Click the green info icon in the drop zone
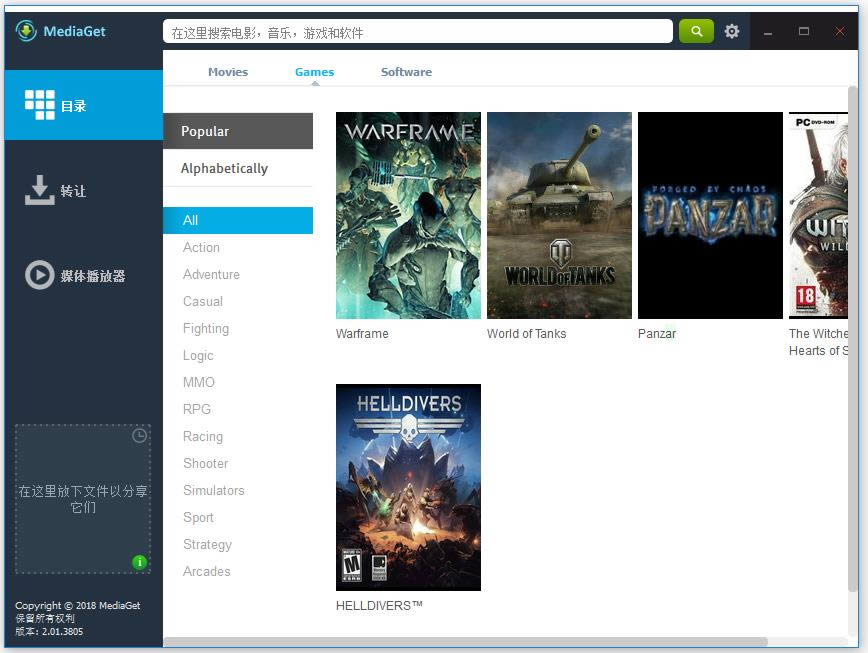The width and height of the screenshot is (868, 653). point(140,562)
